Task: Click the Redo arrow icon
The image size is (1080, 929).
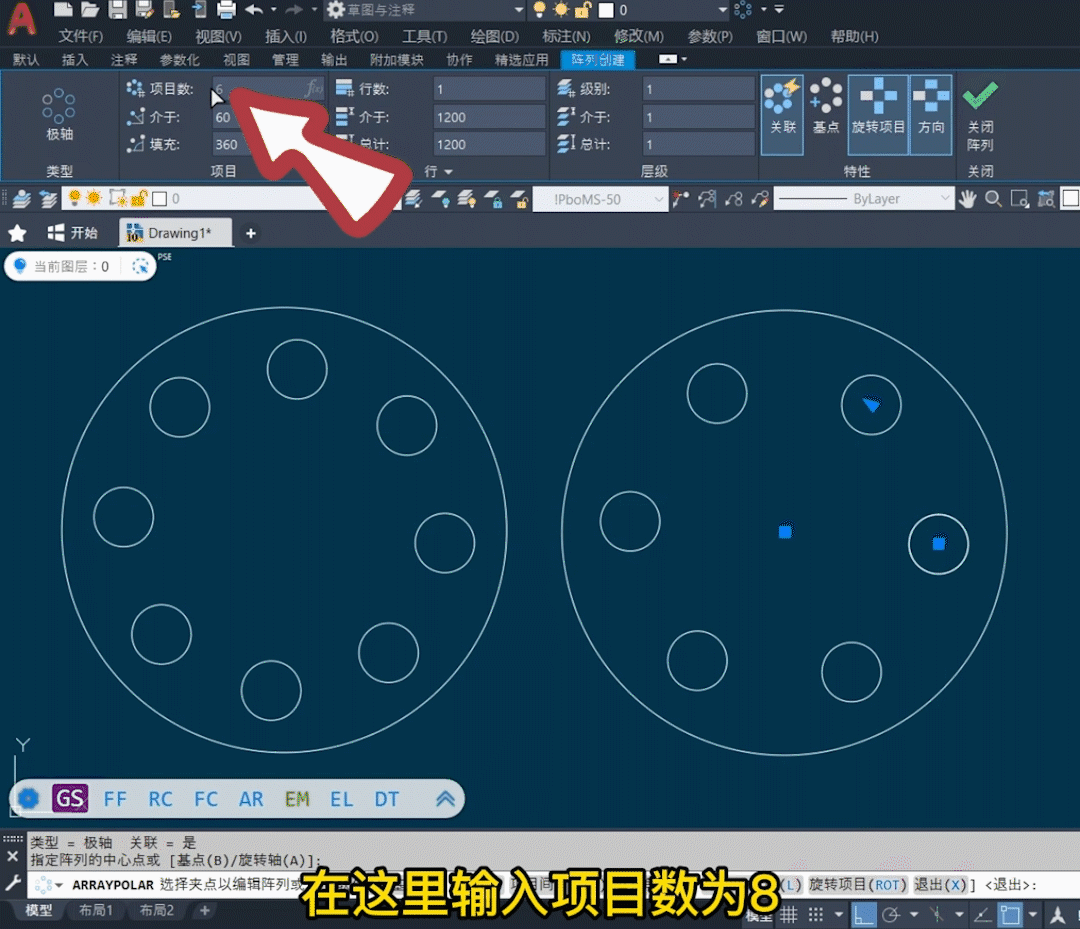Action: [294, 9]
